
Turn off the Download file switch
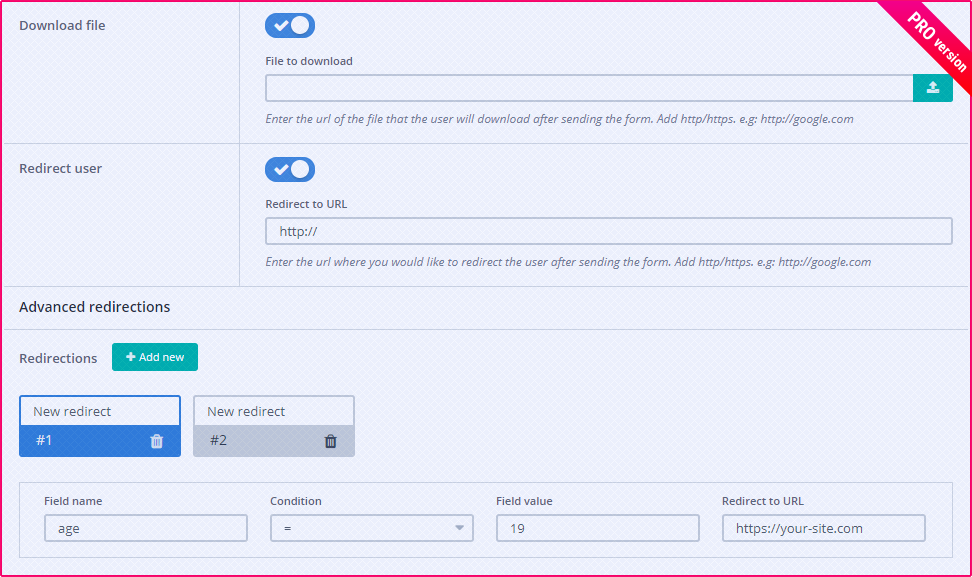point(290,26)
